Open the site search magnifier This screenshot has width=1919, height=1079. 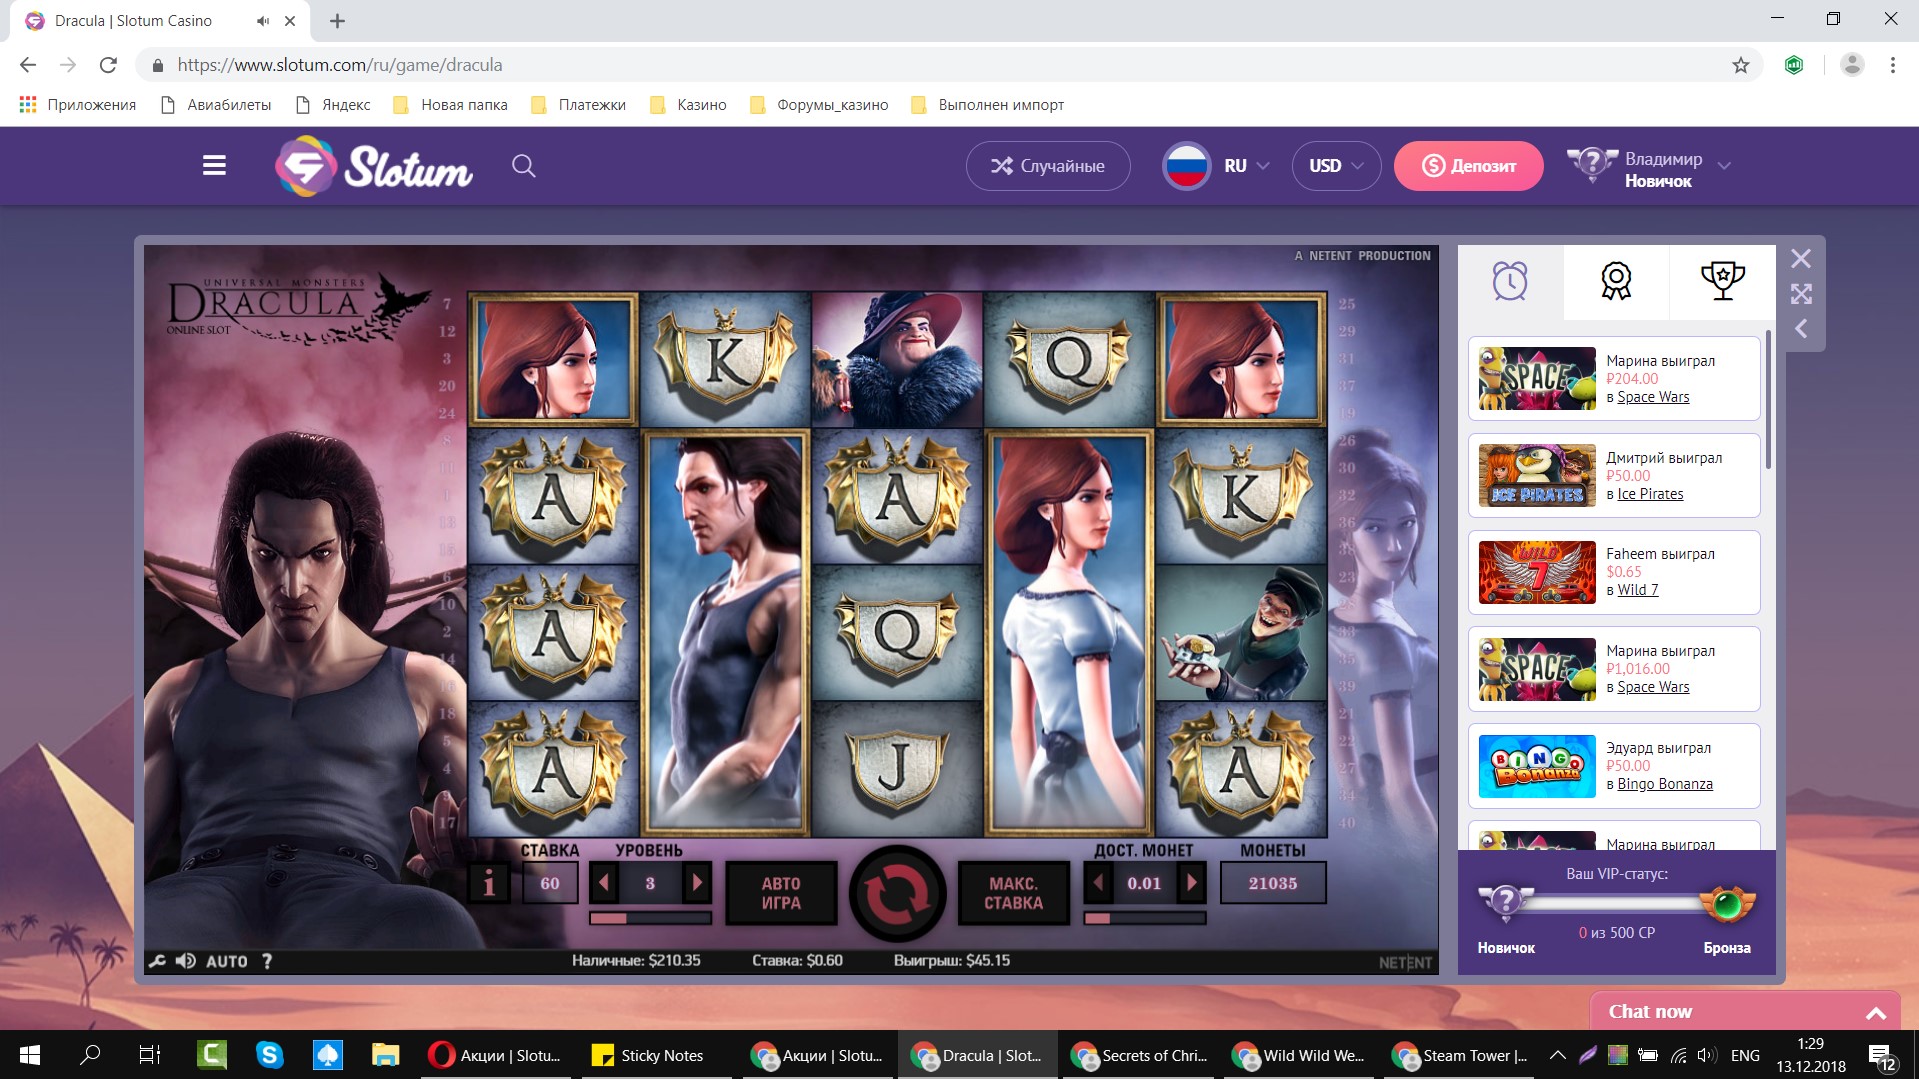[x=524, y=166]
